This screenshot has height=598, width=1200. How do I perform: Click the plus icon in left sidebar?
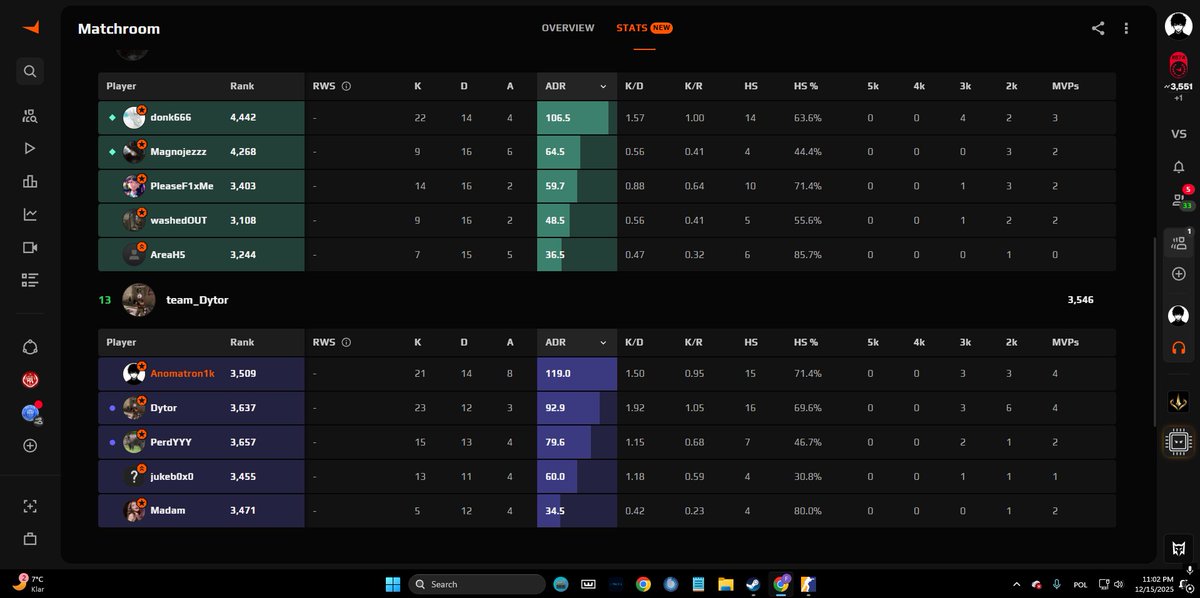[30, 446]
